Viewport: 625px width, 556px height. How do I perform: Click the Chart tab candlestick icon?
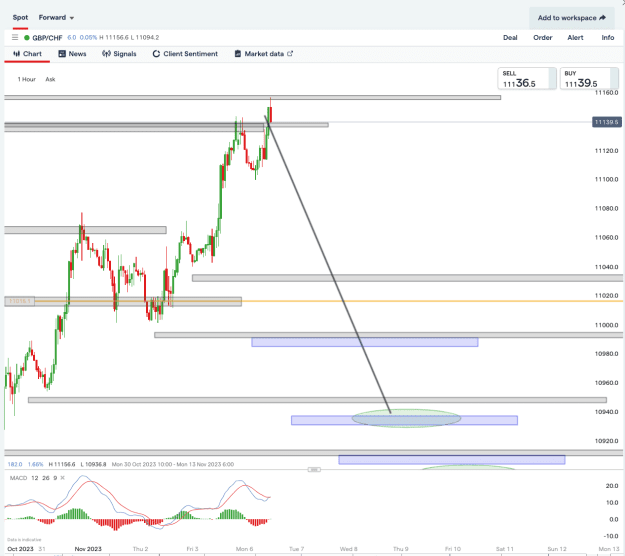coord(16,54)
